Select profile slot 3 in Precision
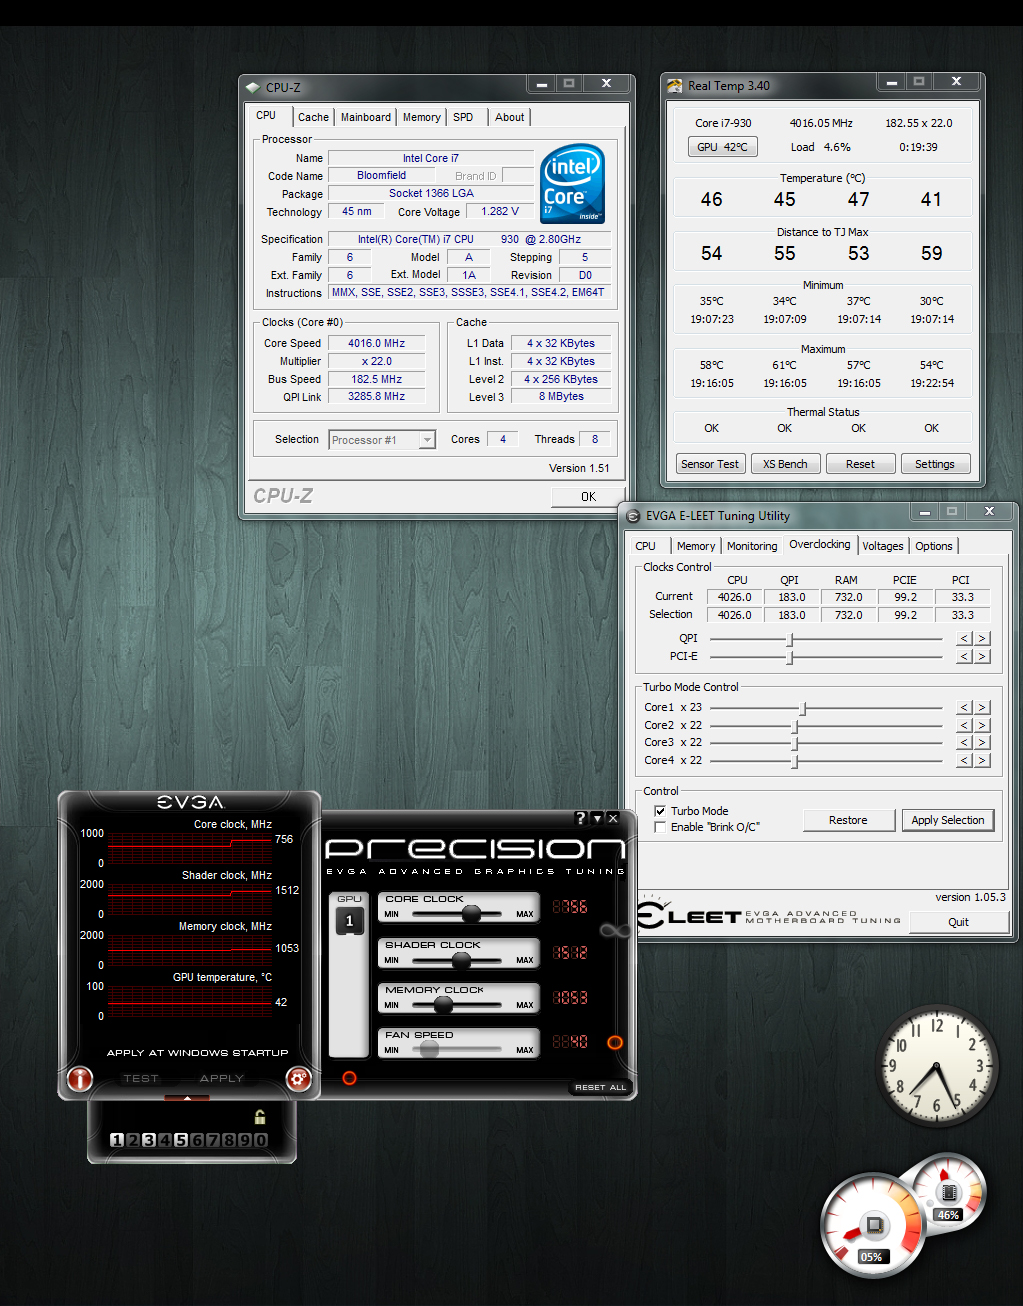The height and width of the screenshot is (1306, 1023). pyautogui.click(x=149, y=1140)
